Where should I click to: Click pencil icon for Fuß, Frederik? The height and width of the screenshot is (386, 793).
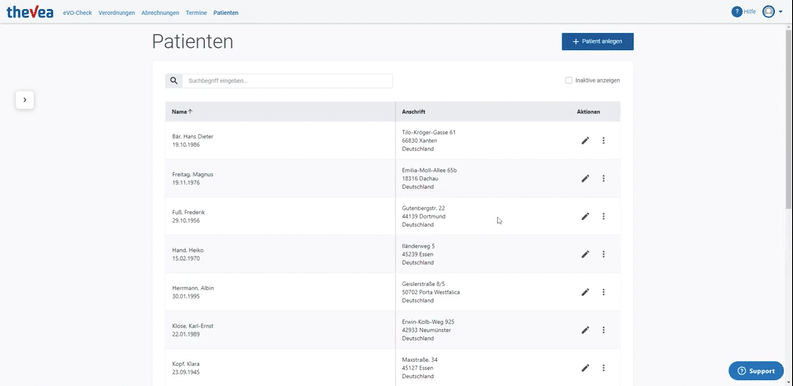585,217
